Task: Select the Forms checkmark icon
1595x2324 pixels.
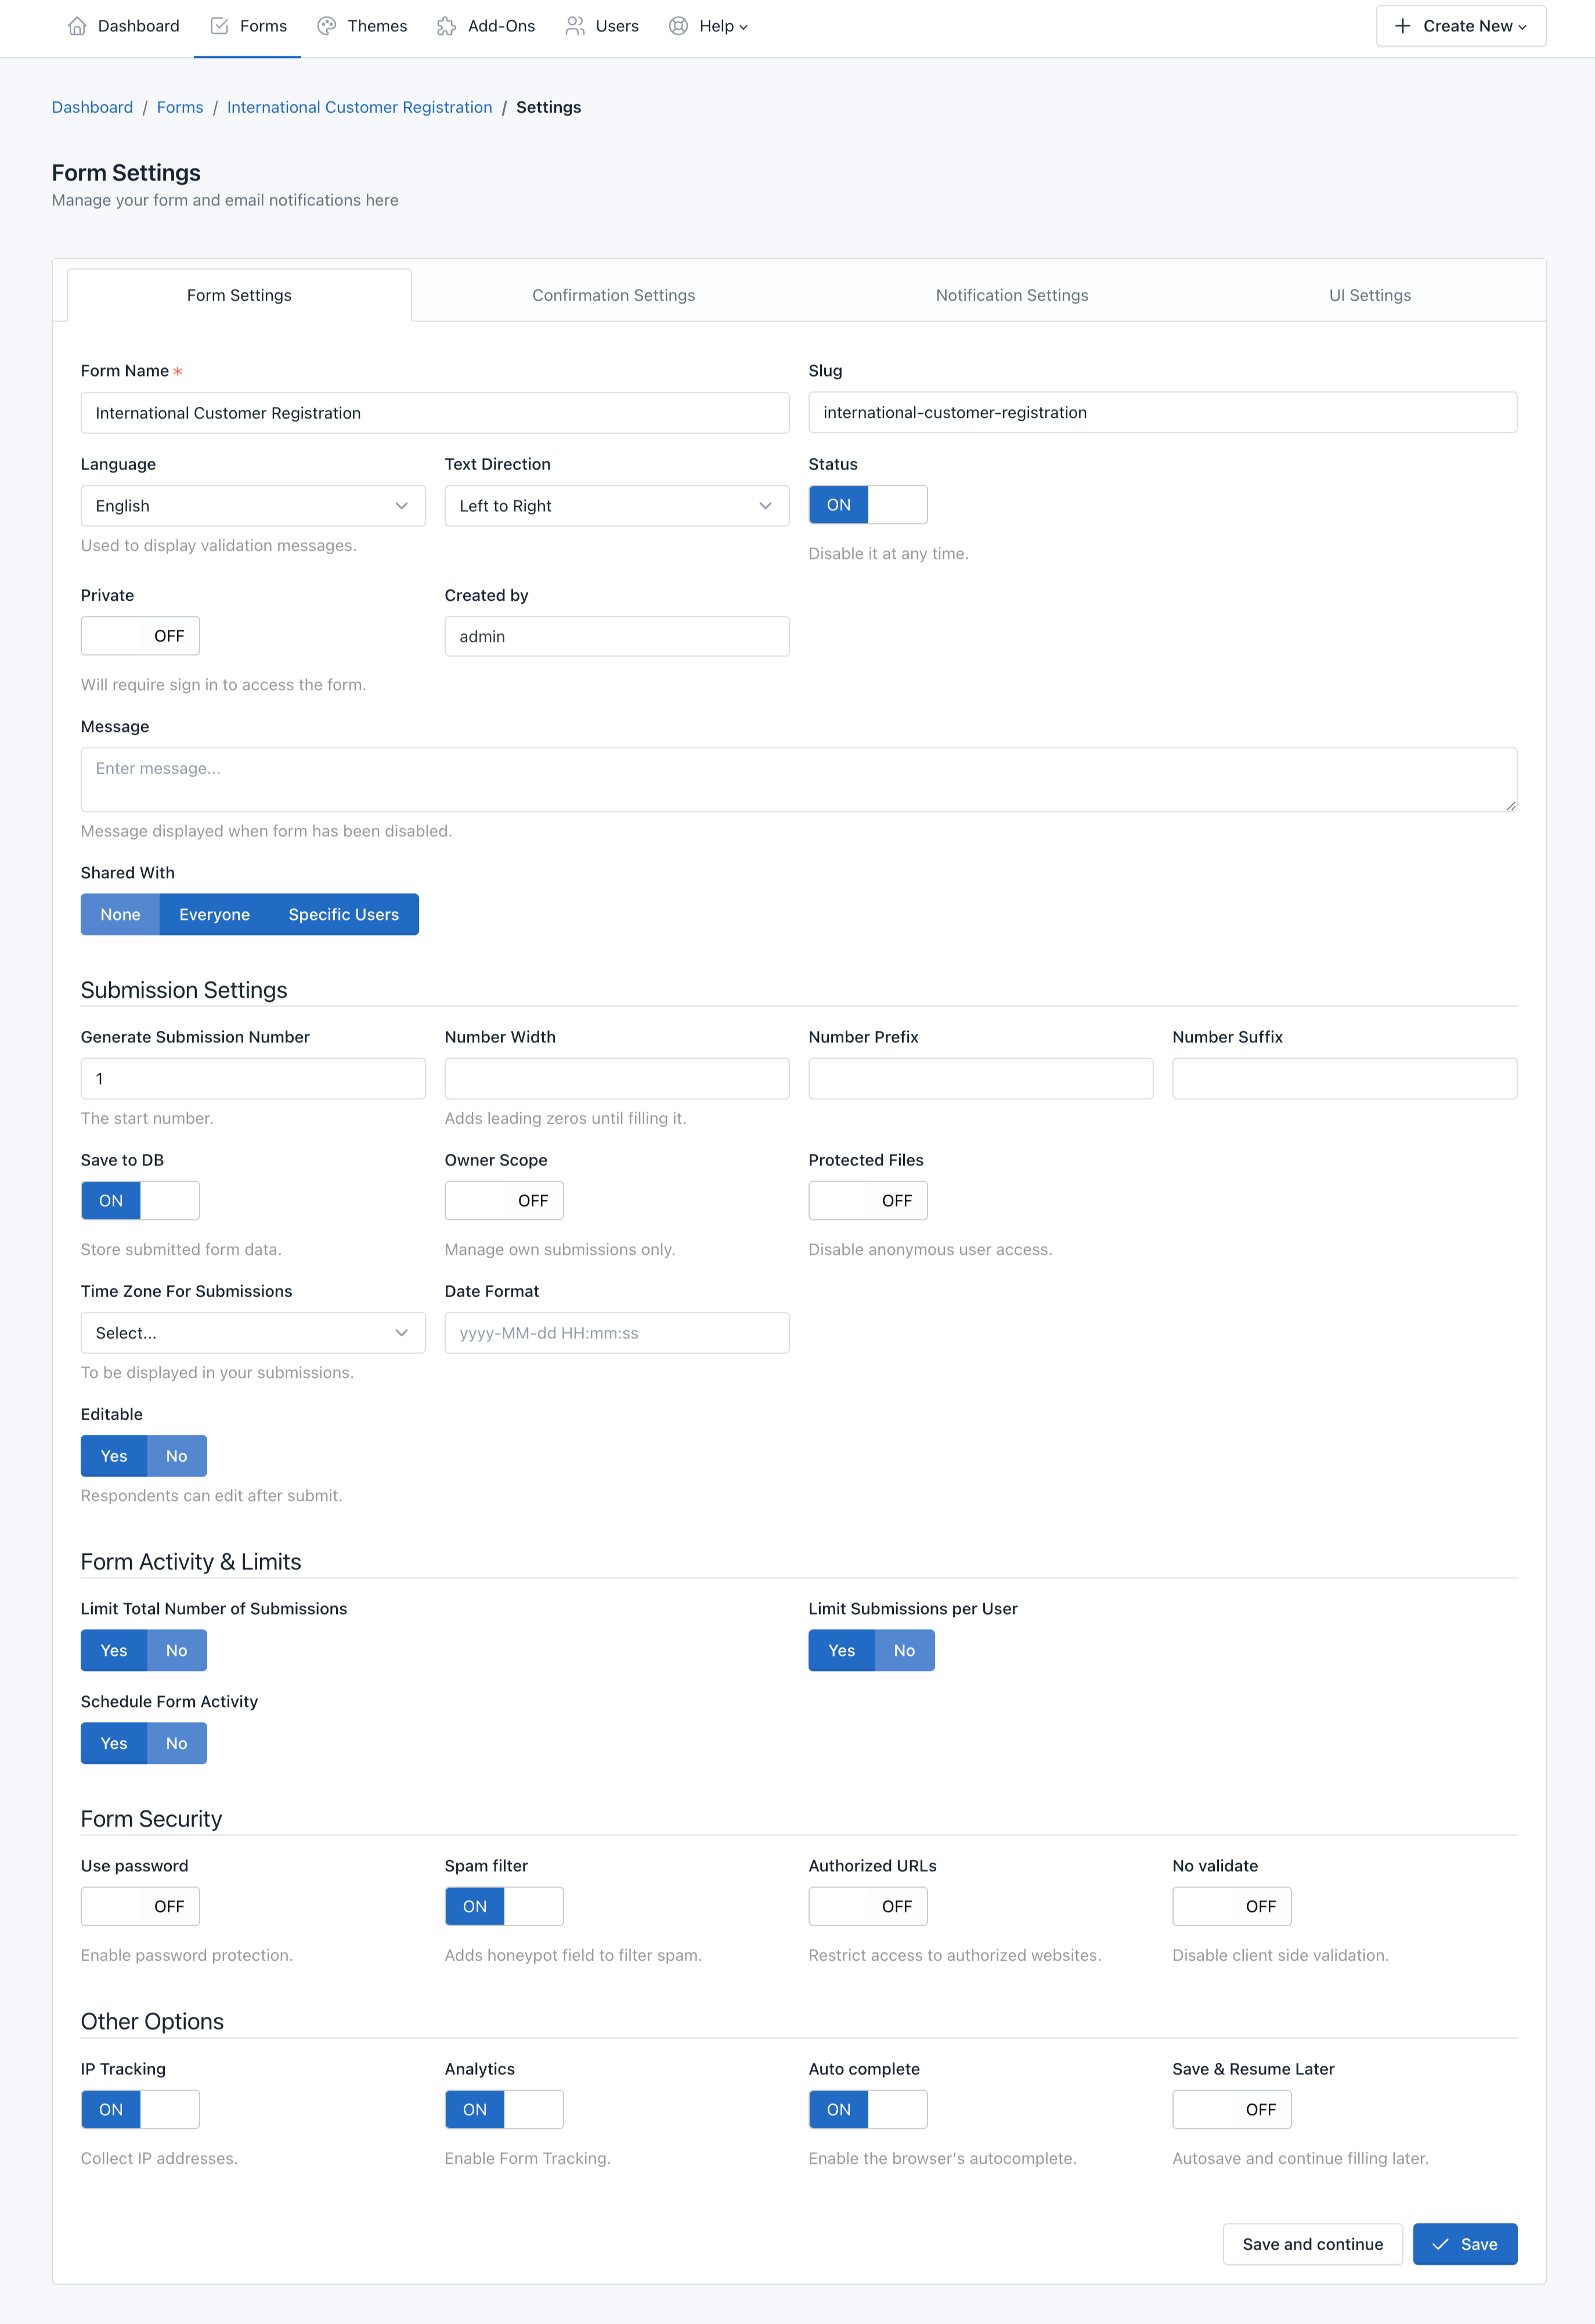Action: click(x=219, y=26)
